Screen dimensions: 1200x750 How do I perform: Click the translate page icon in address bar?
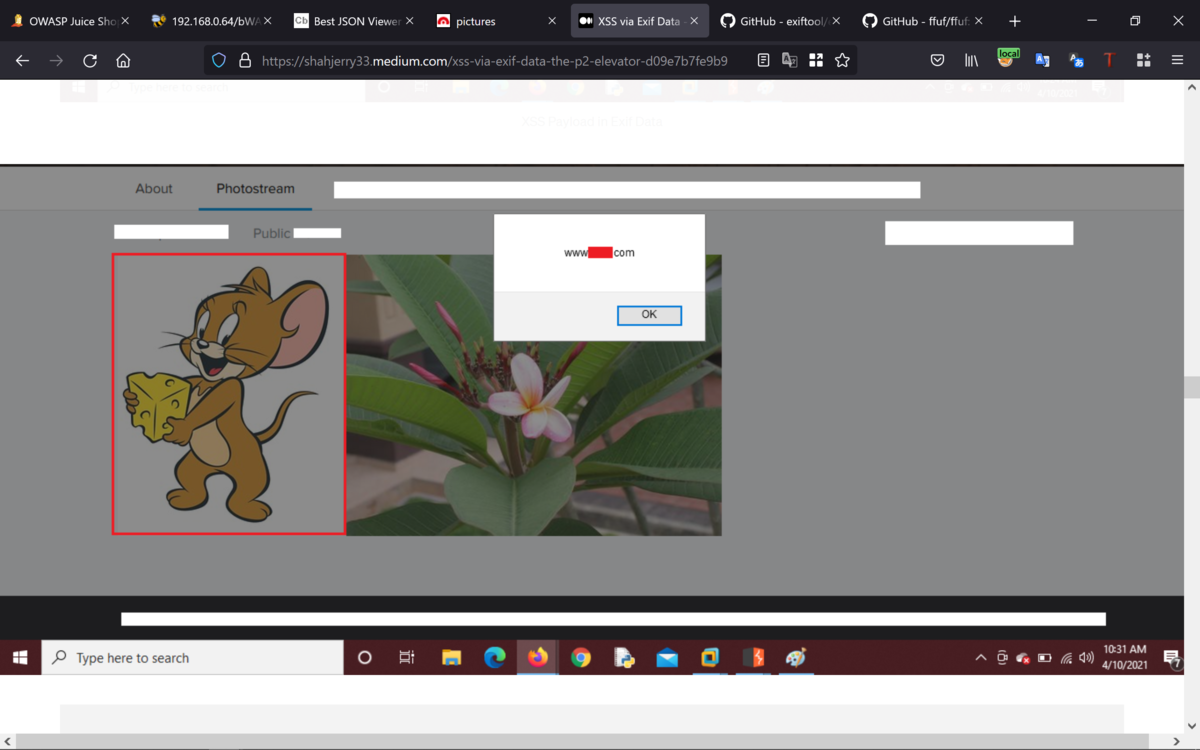pyautogui.click(x=789, y=60)
